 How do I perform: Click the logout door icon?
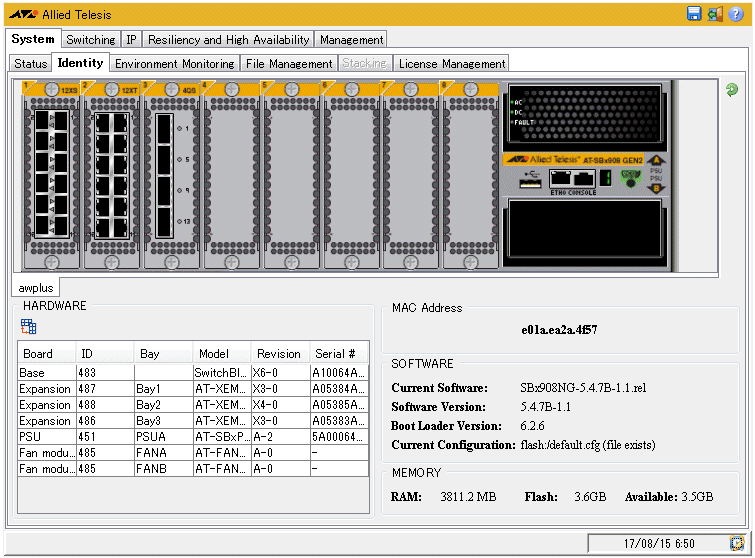pos(715,14)
